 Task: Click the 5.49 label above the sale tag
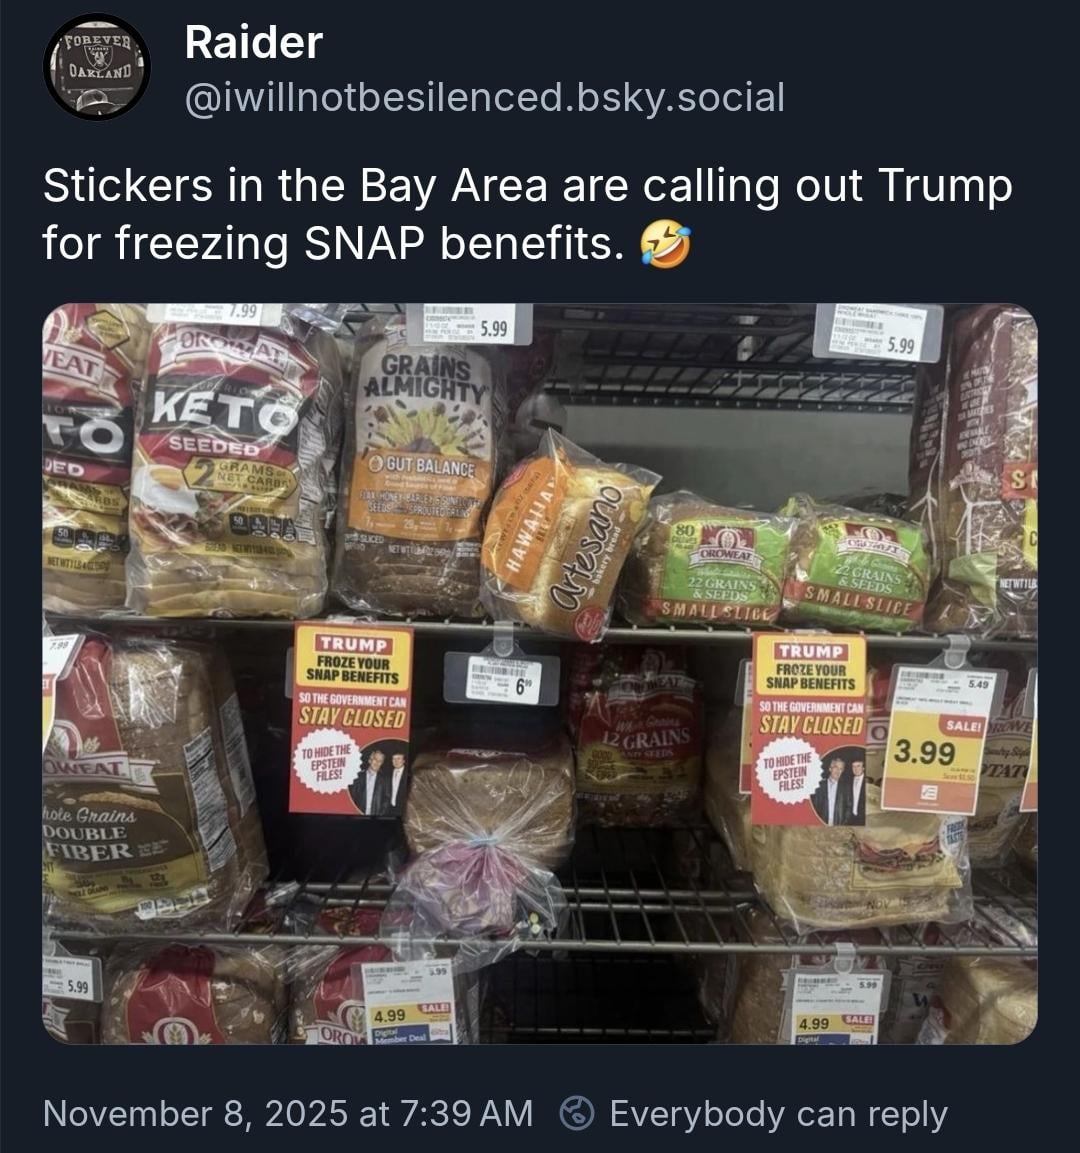942,685
